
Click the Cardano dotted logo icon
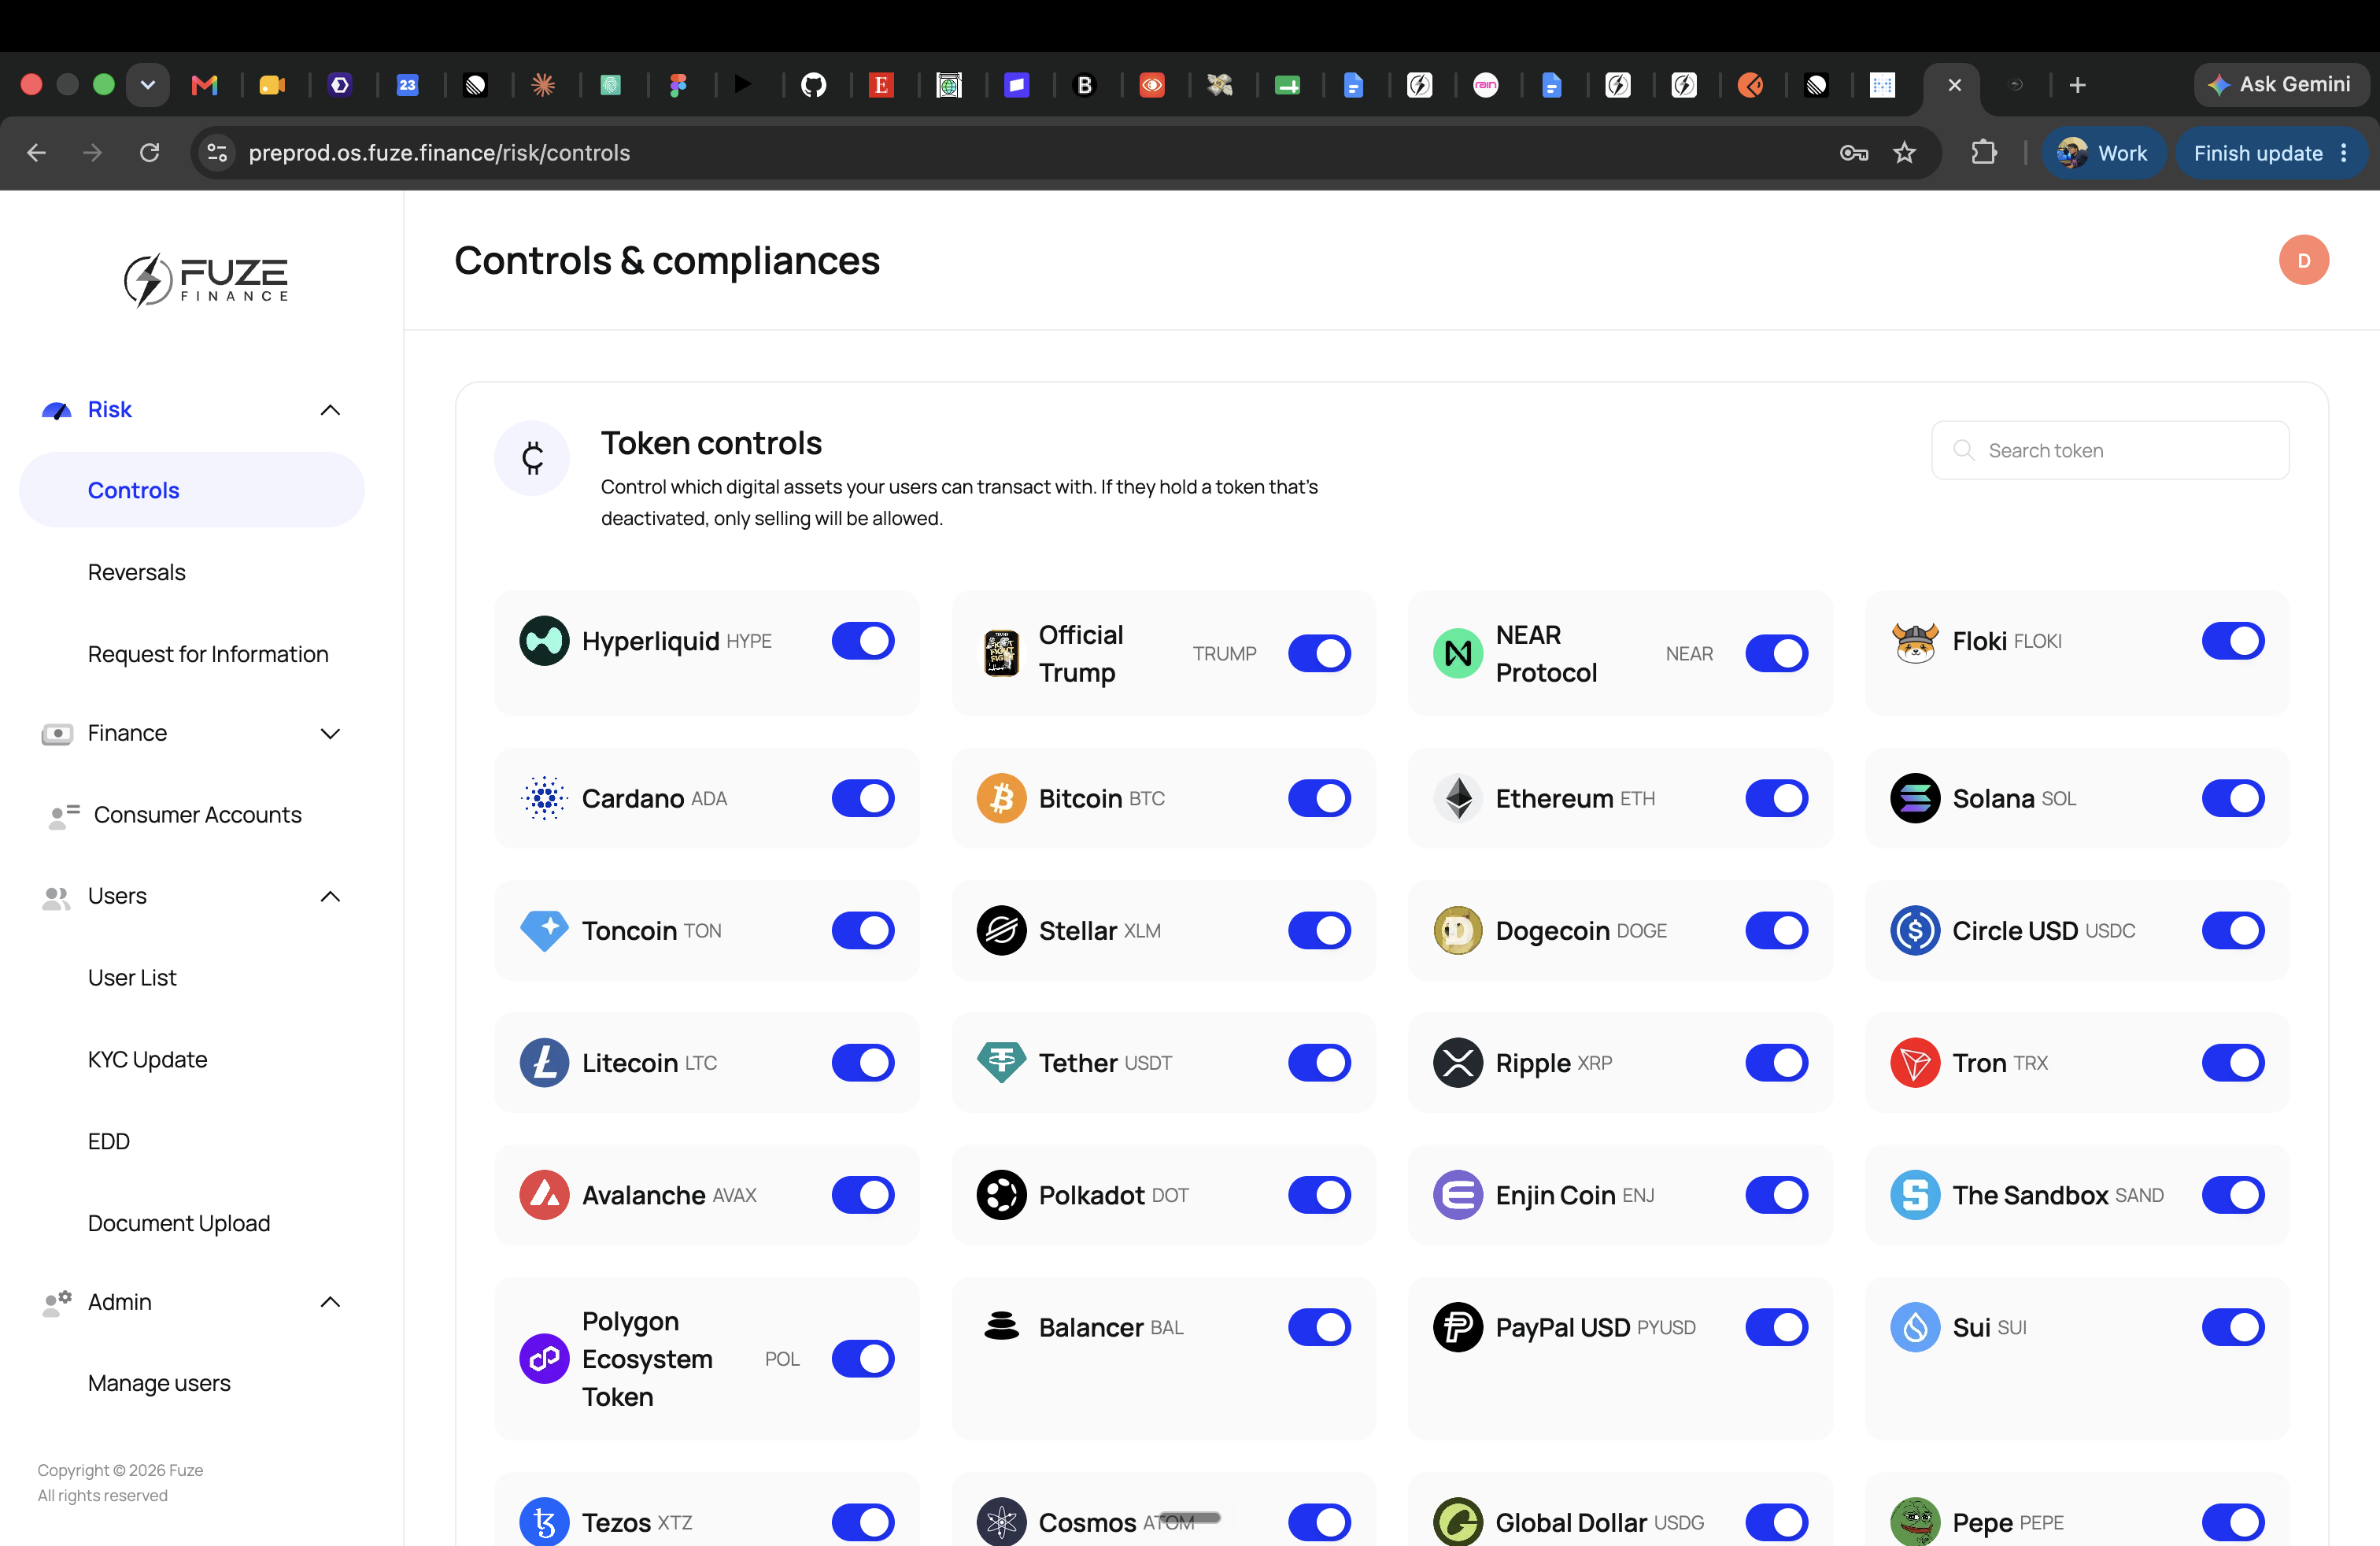[x=544, y=798]
